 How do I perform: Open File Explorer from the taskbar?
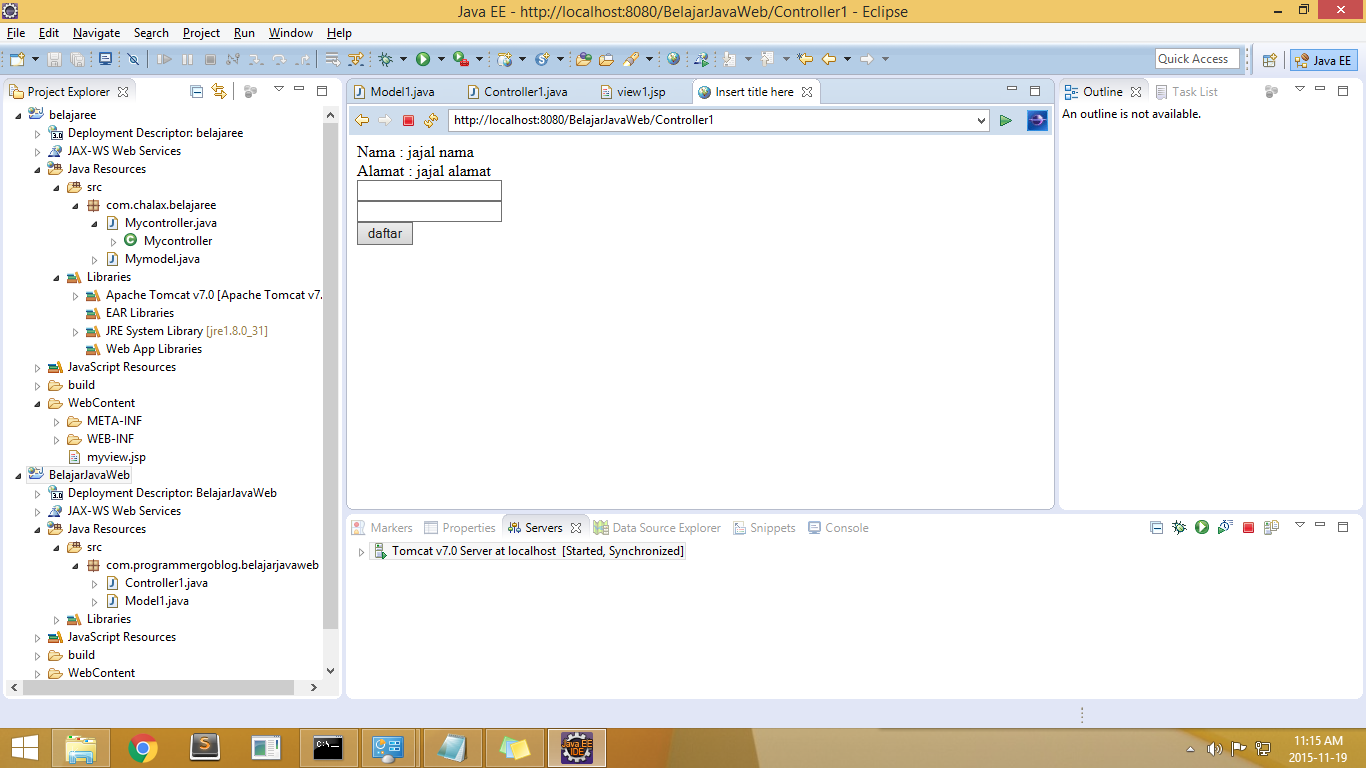82,747
